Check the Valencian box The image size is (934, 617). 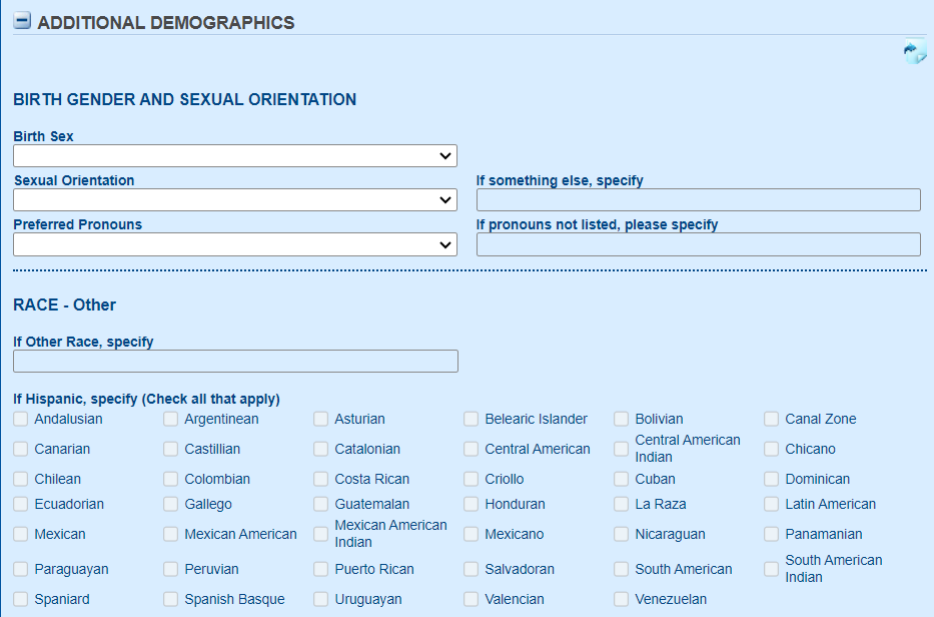471,599
